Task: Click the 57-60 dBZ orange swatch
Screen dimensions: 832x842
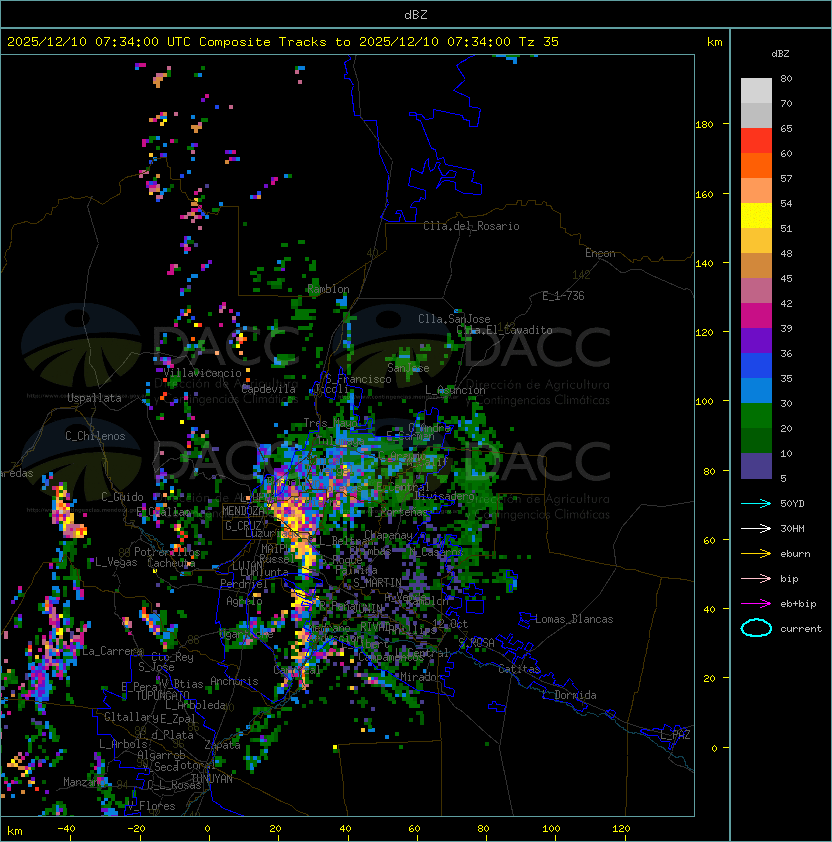Action: click(x=756, y=166)
